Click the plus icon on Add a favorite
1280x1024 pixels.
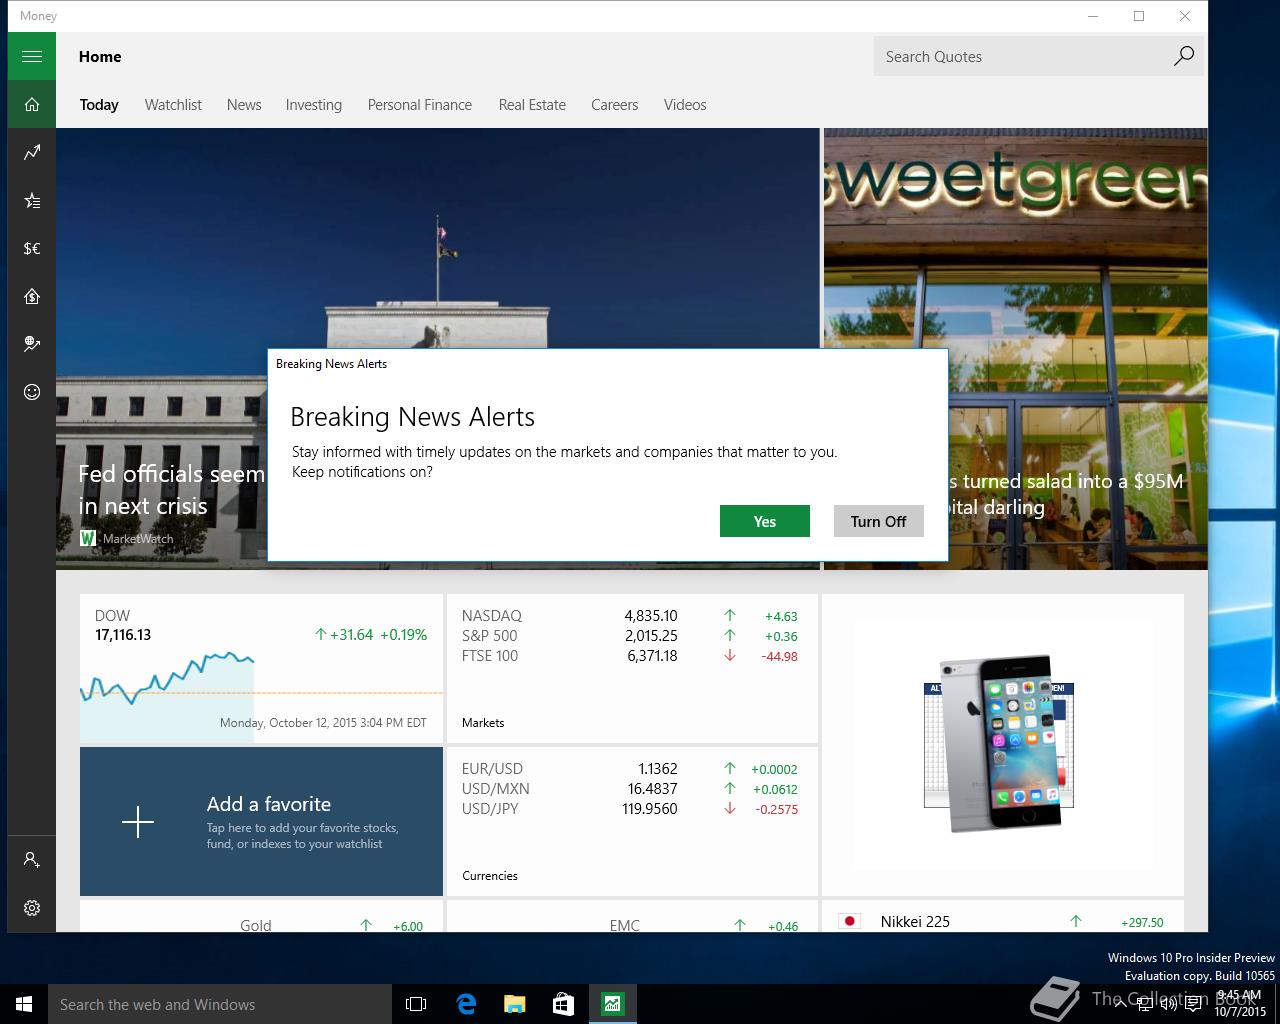pyautogui.click(x=138, y=822)
